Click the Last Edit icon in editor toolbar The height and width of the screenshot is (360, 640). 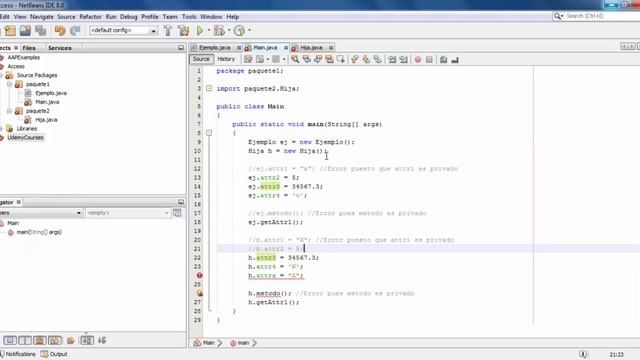[248, 60]
